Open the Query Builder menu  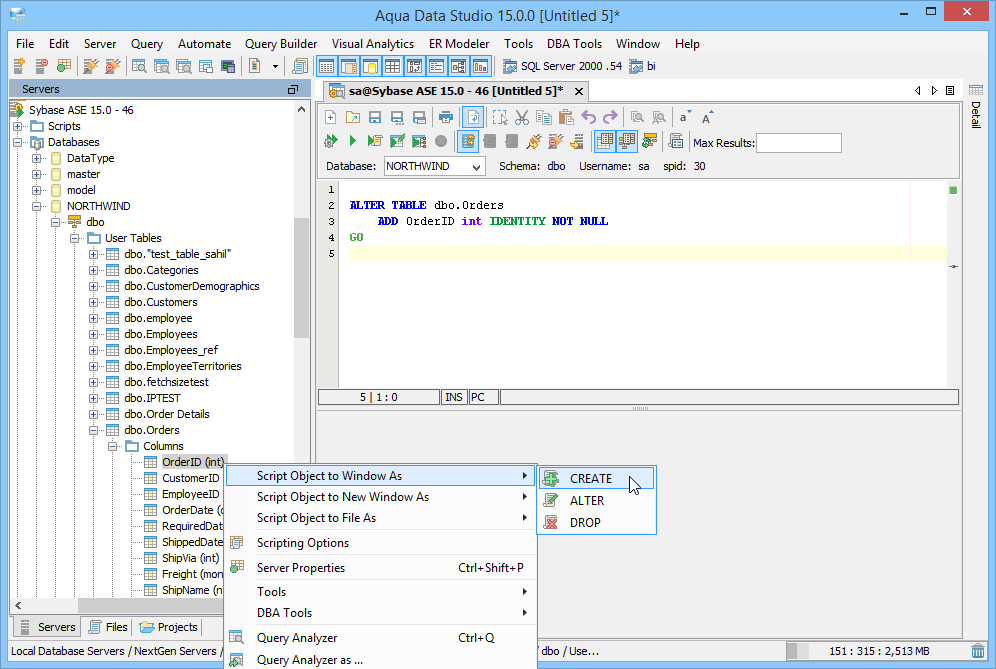pyautogui.click(x=281, y=44)
